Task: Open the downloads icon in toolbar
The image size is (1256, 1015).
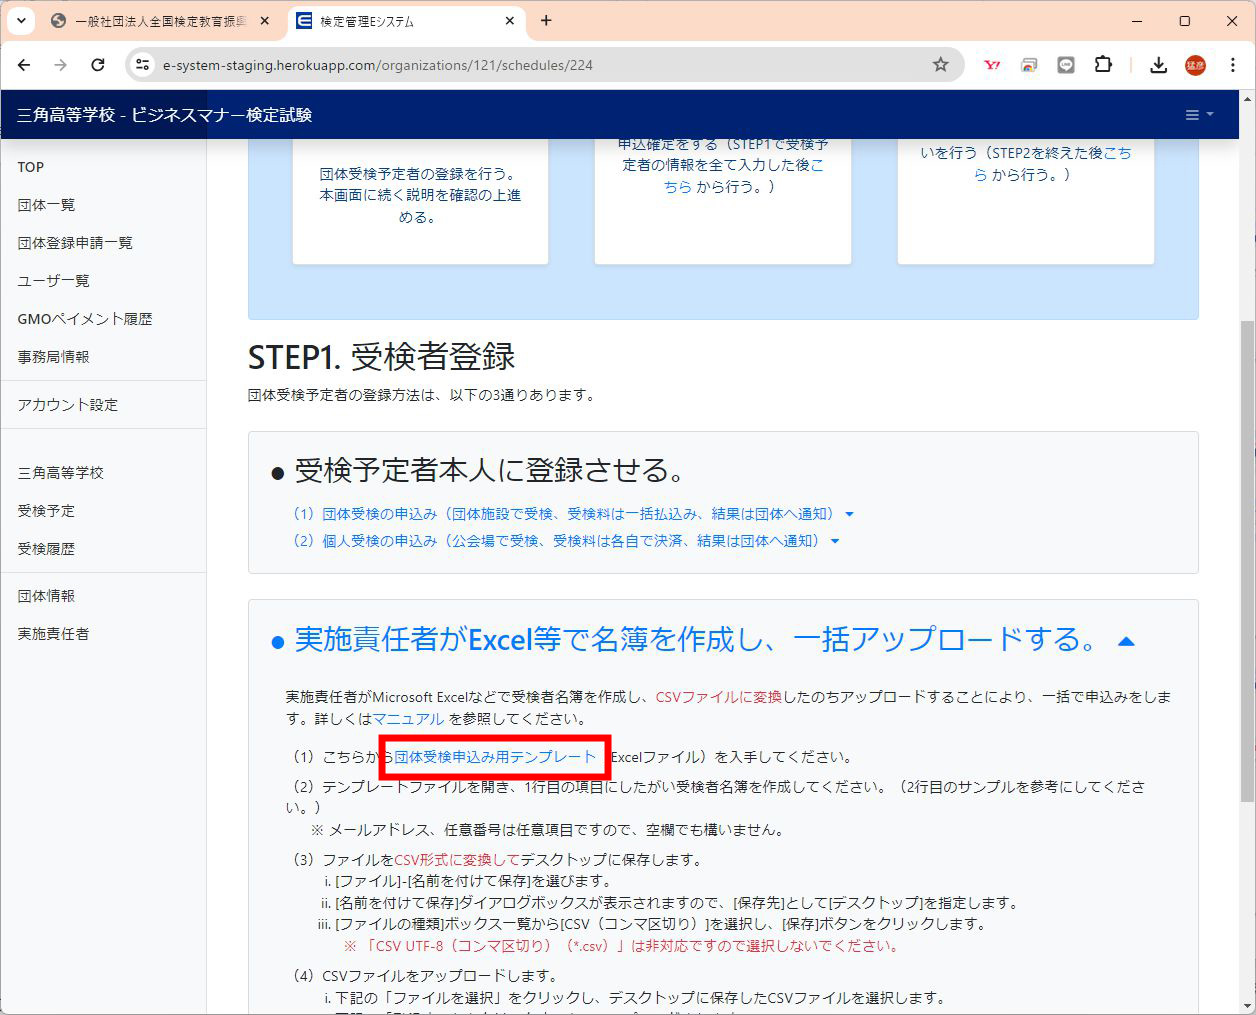Action: tap(1158, 65)
